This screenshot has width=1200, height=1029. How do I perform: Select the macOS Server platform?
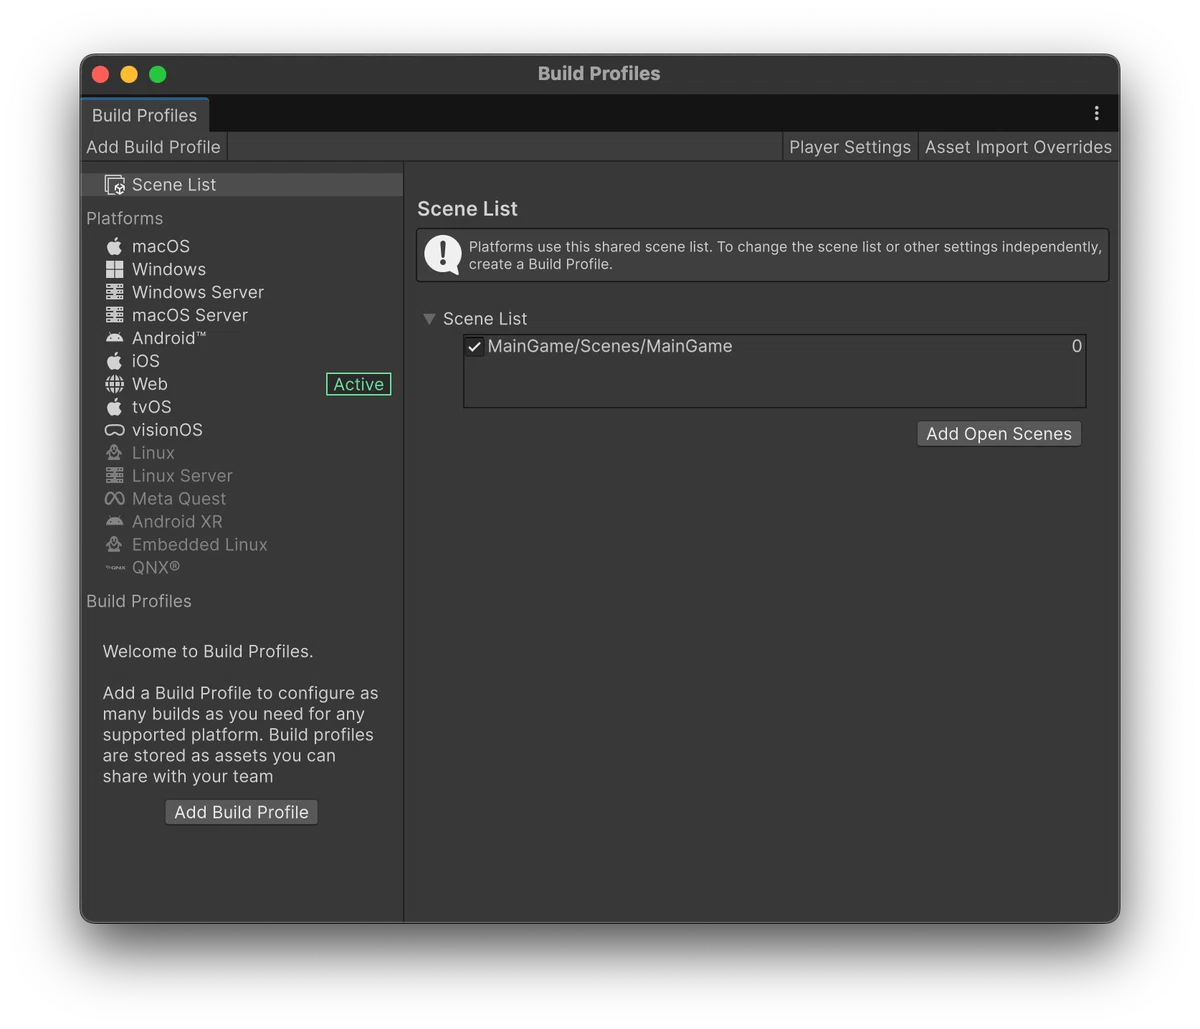tap(242, 315)
